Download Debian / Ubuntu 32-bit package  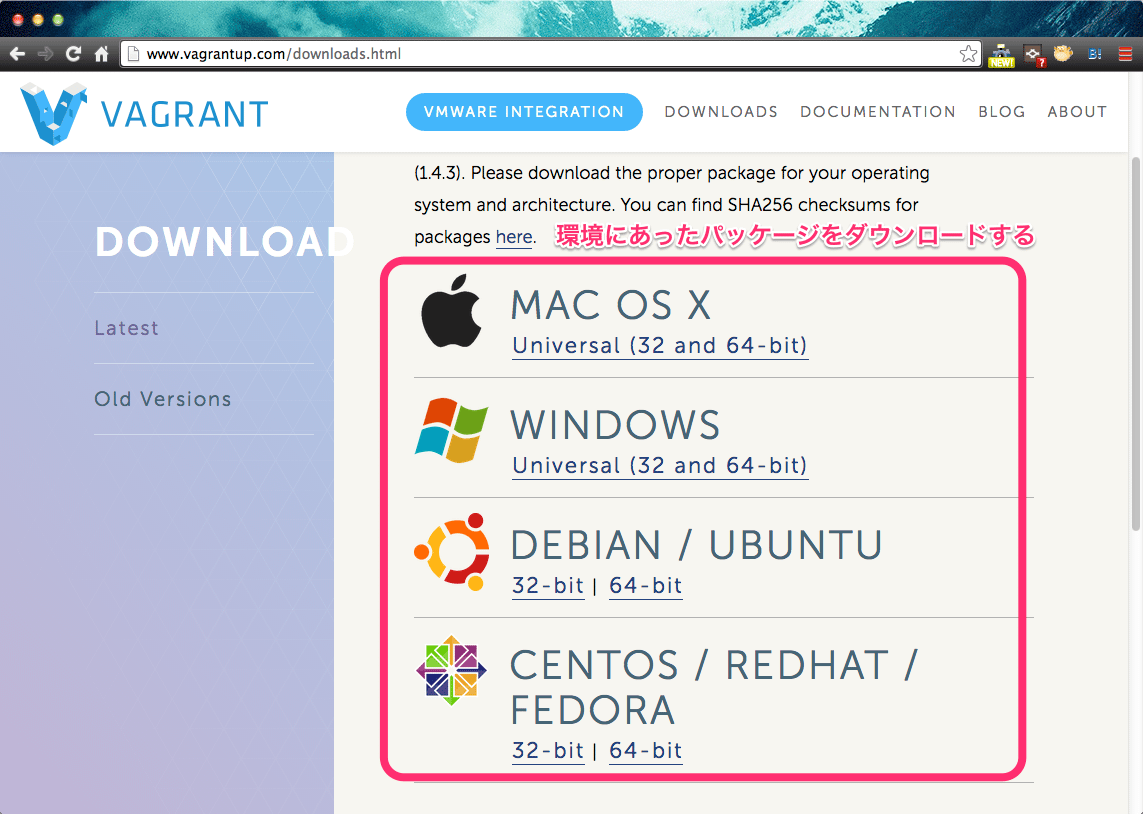(548, 586)
